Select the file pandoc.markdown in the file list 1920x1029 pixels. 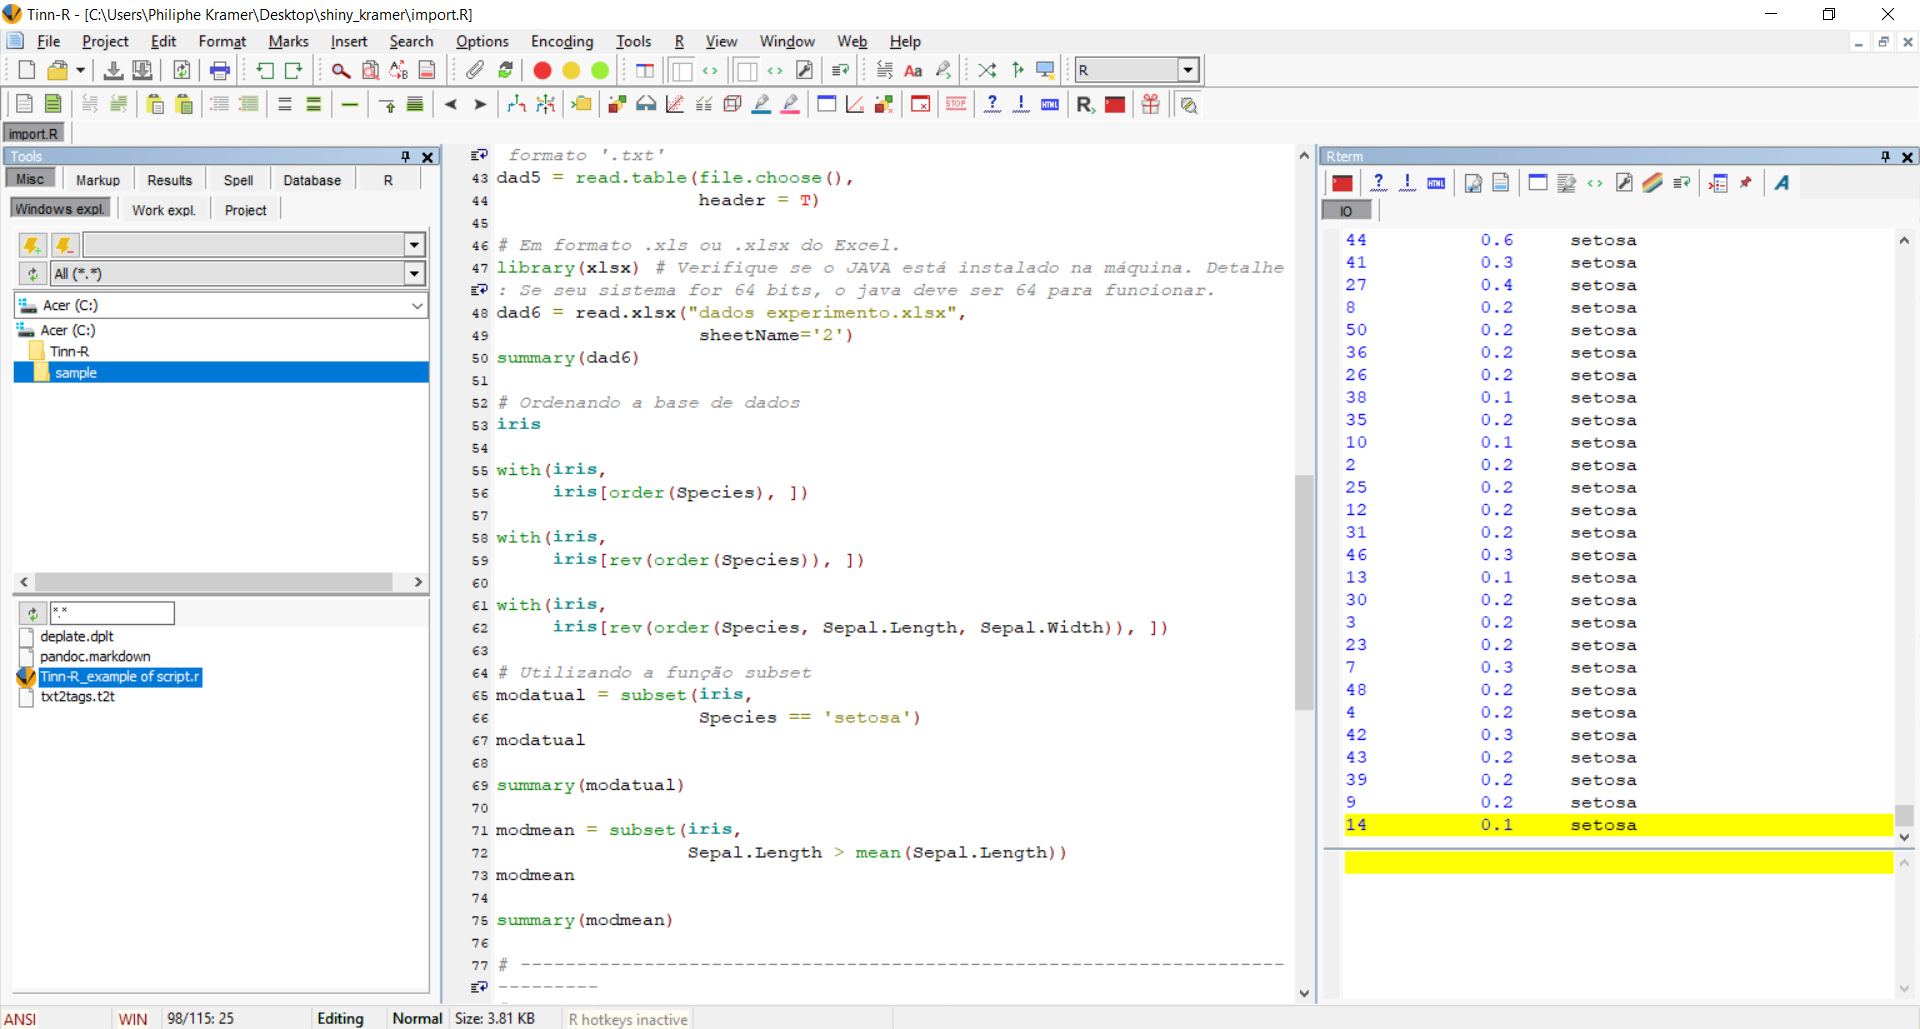95,656
